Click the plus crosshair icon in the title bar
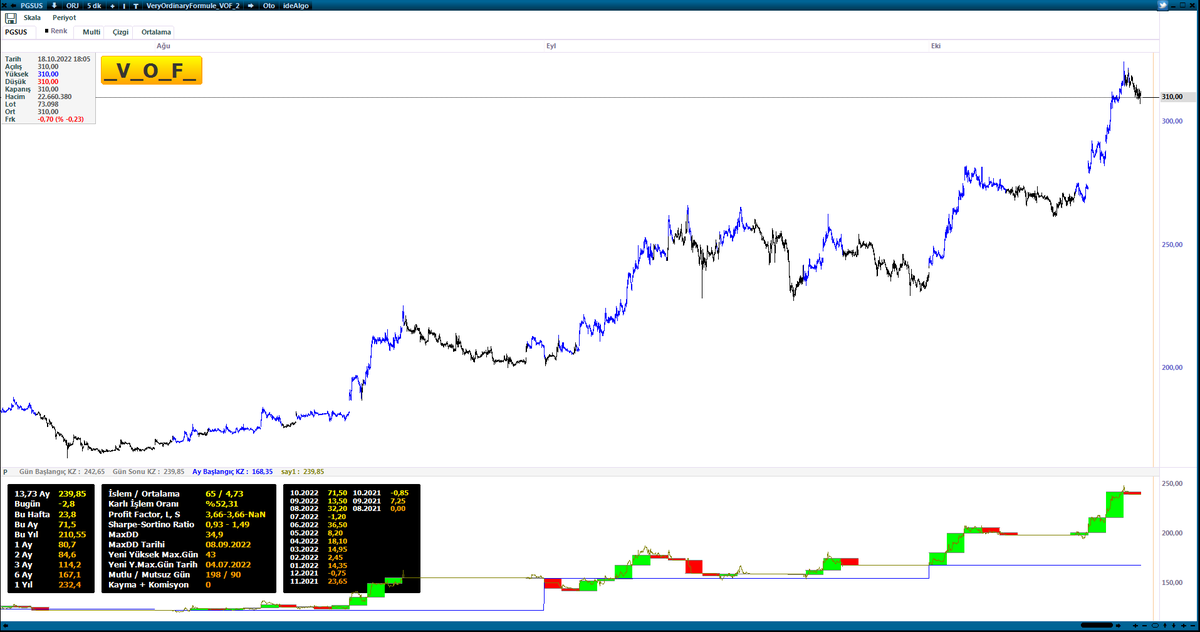The height and width of the screenshot is (632, 1200). [x=112, y=6]
